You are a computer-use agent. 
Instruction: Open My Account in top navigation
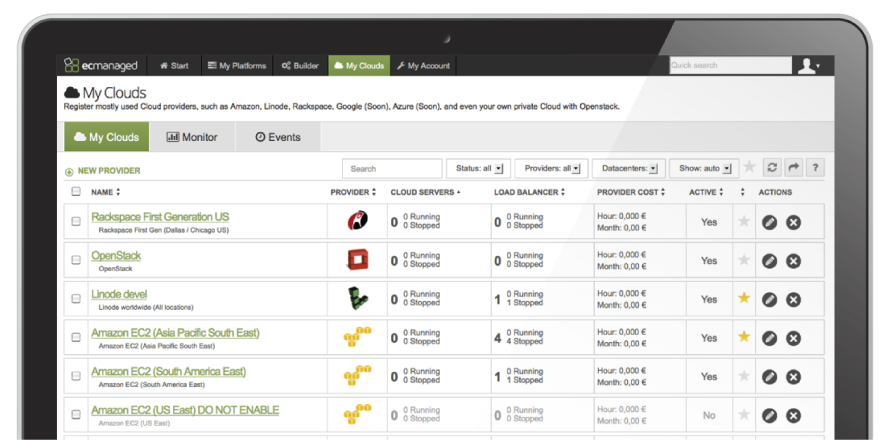[x=424, y=66]
